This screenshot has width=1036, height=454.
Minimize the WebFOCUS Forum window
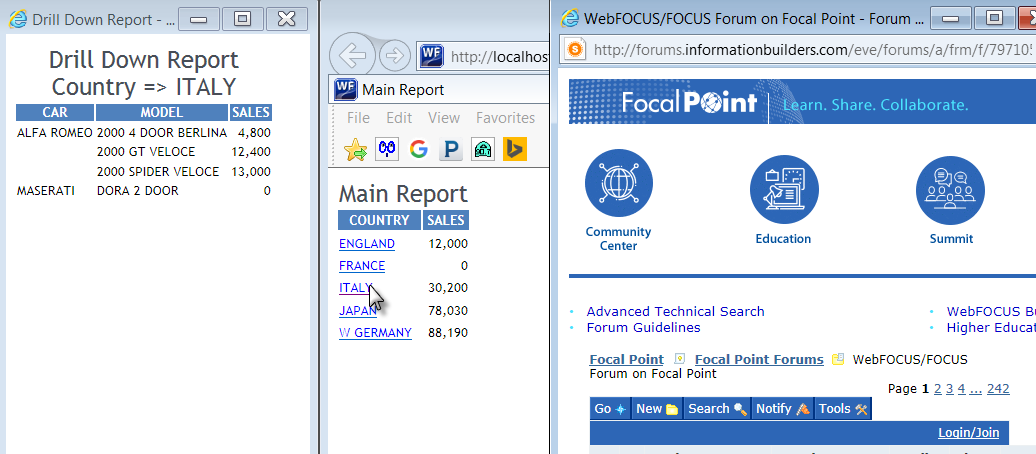pos(951,18)
